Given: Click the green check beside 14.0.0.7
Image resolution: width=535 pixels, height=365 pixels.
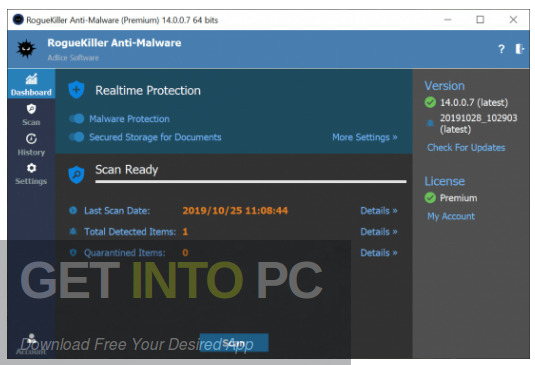Looking at the screenshot, I should [430, 102].
